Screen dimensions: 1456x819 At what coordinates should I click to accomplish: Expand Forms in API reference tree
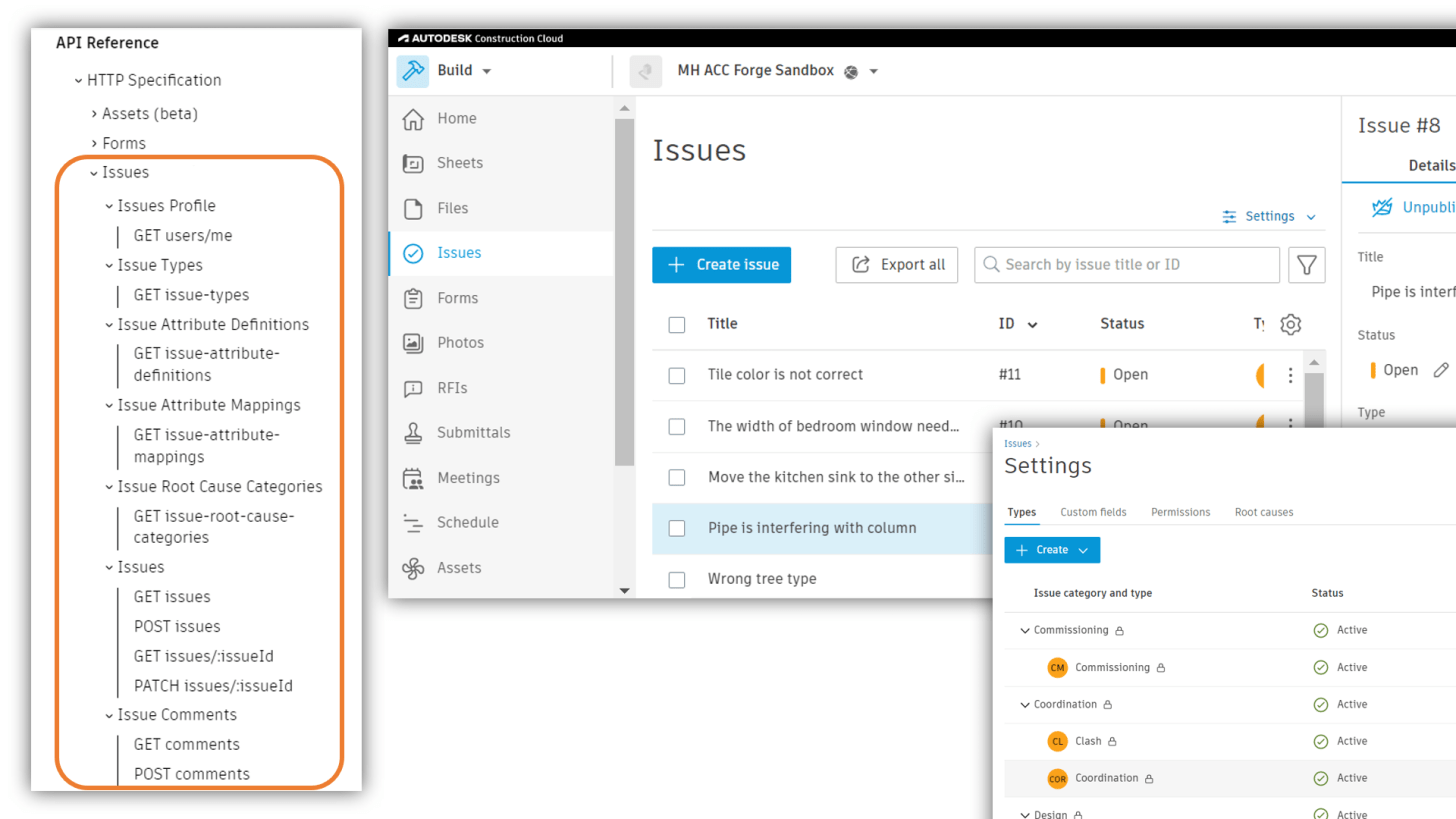(x=94, y=143)
